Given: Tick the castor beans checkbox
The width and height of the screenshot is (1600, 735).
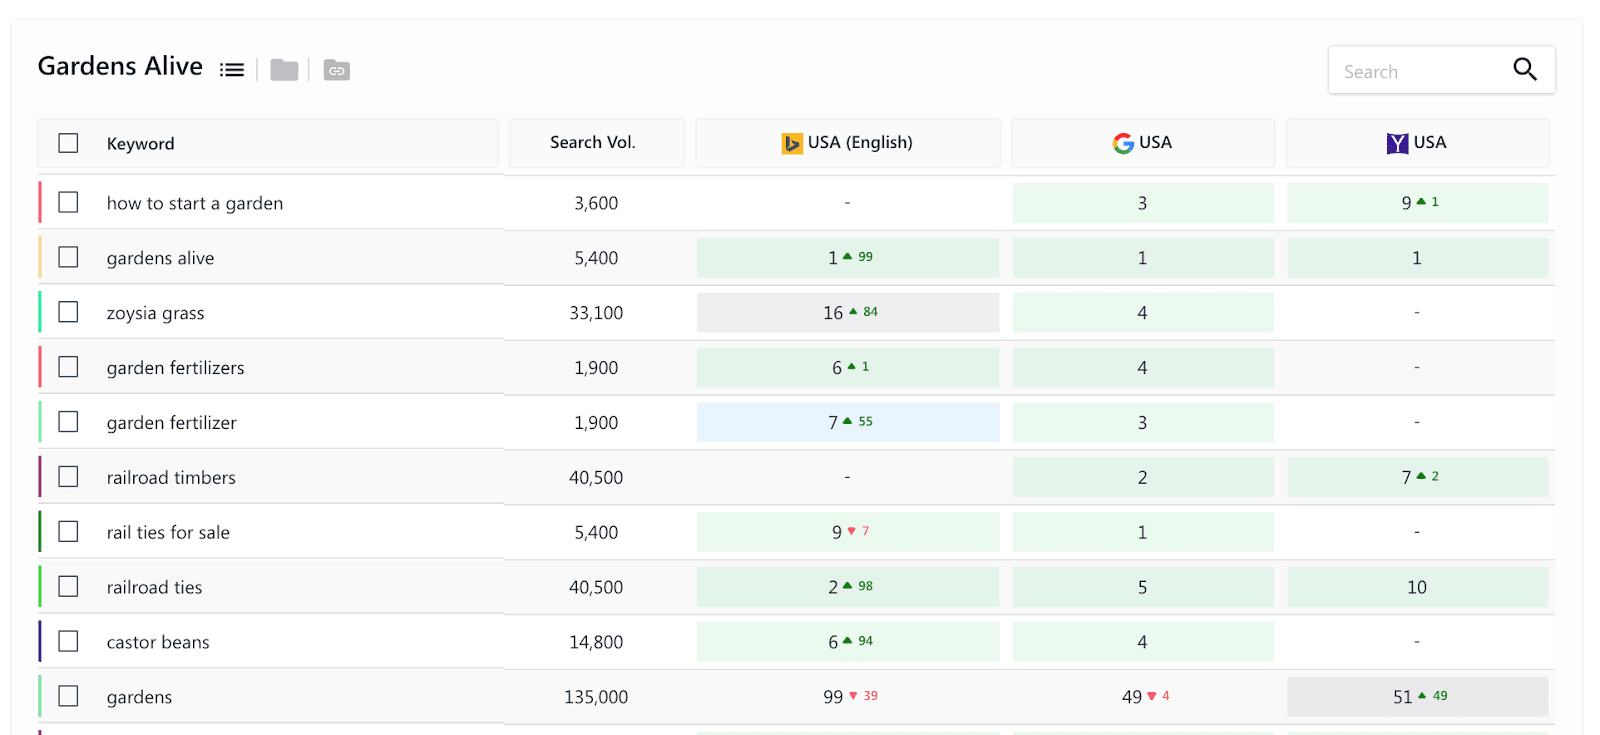Looking at the screenshot, I should [x=68, y=641].
